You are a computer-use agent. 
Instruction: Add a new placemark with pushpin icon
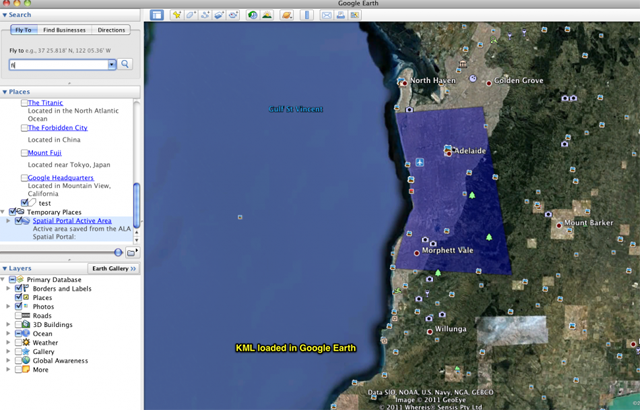[177, 15]
